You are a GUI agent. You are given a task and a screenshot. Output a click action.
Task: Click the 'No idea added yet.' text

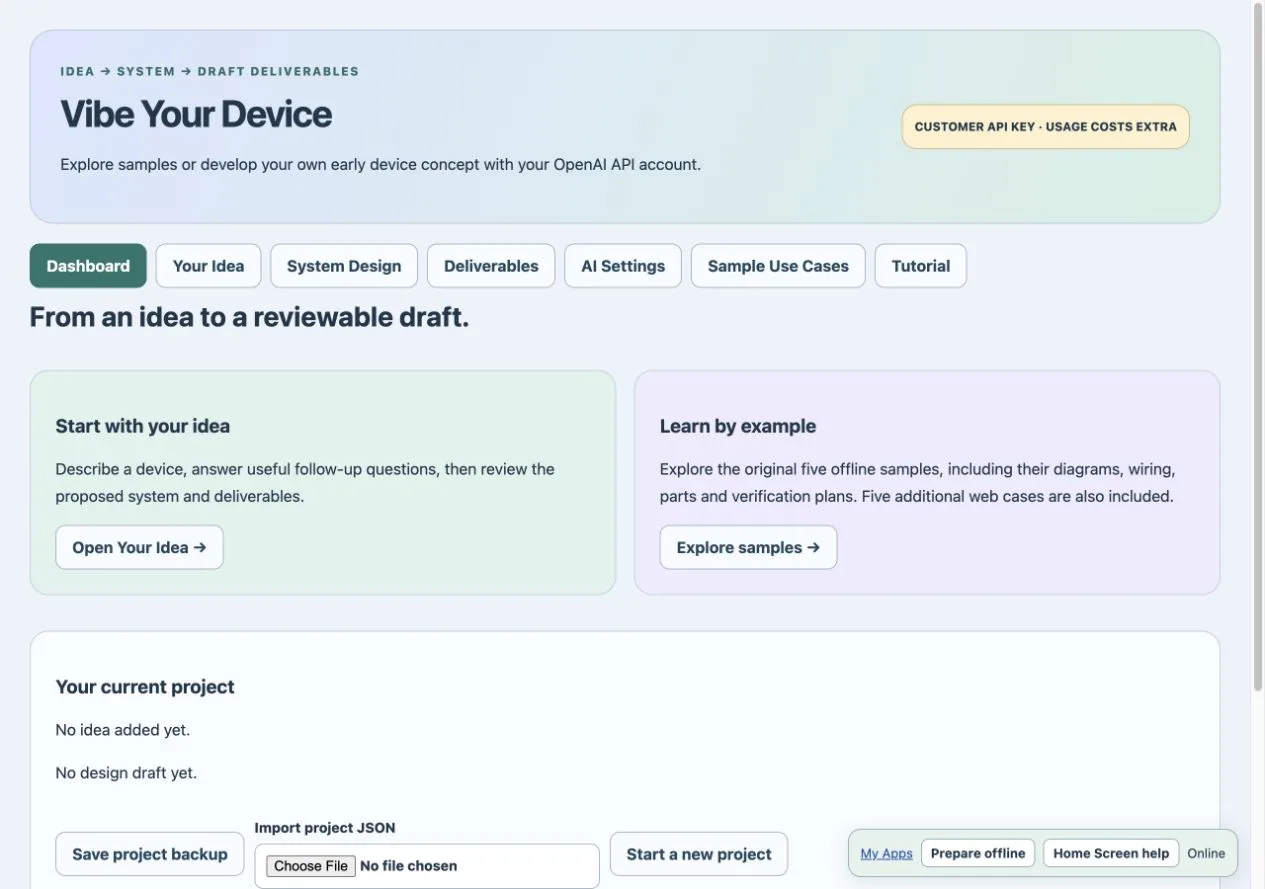pos(123,730)
